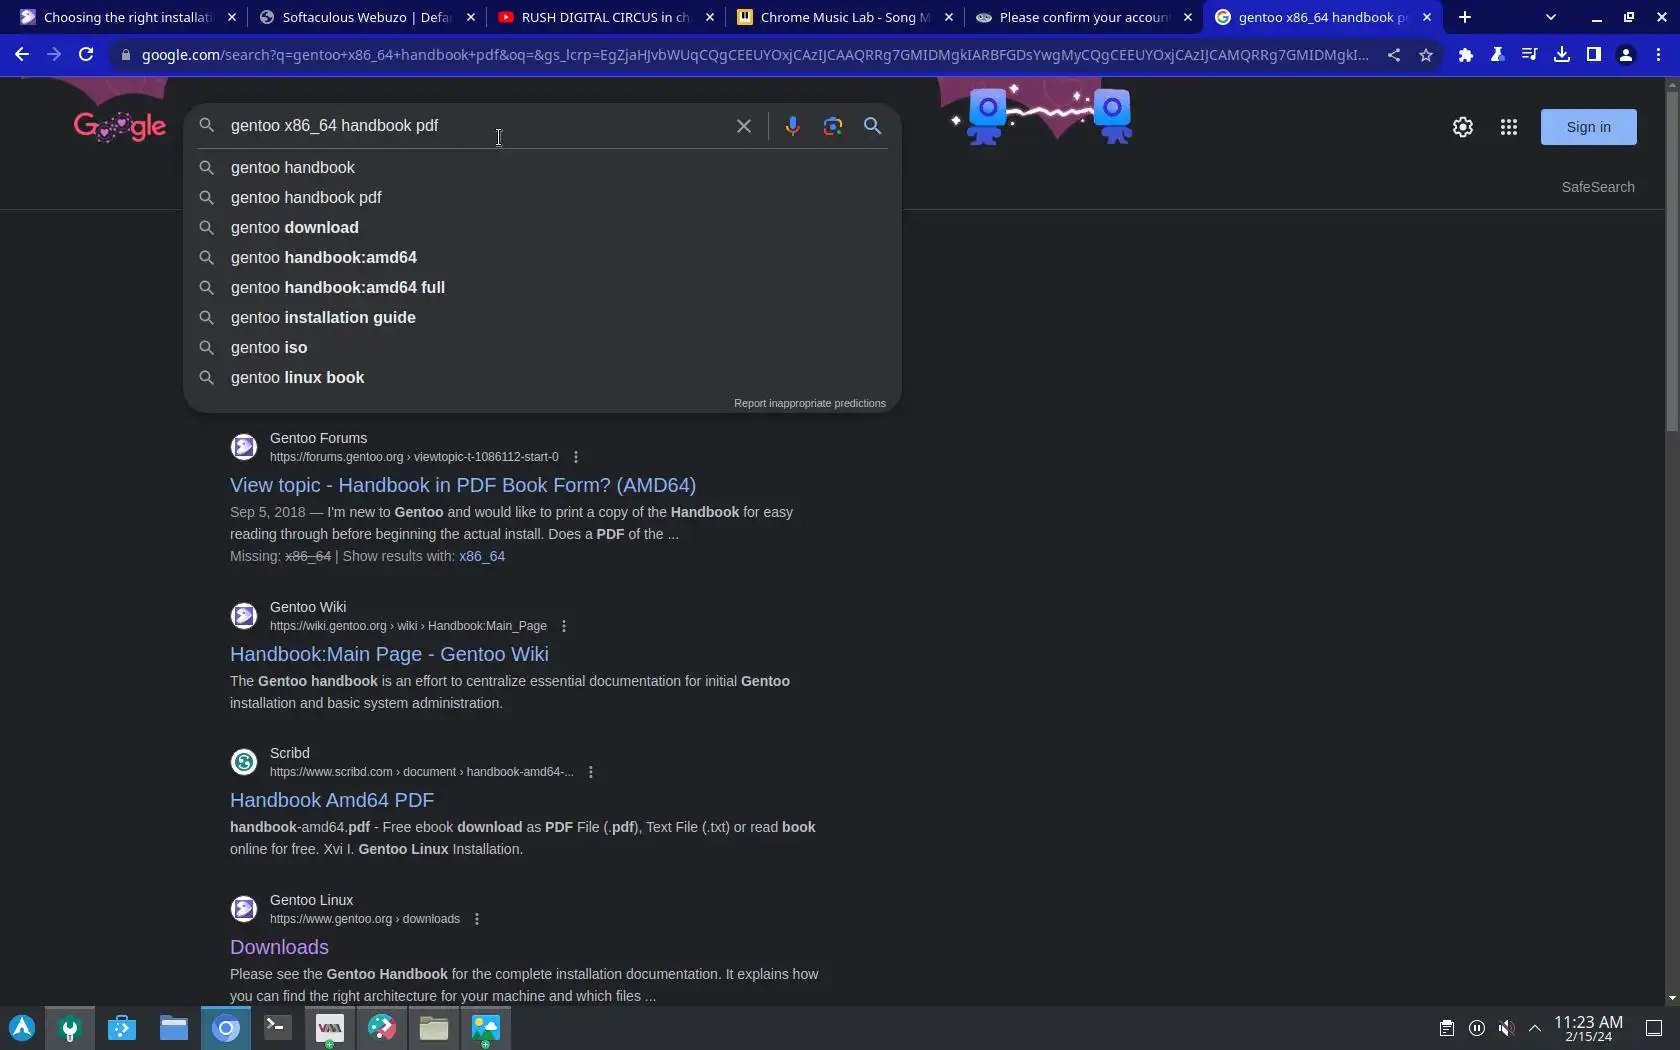Select suggestion 'gentoo linux book'

(x=542, y=378)
